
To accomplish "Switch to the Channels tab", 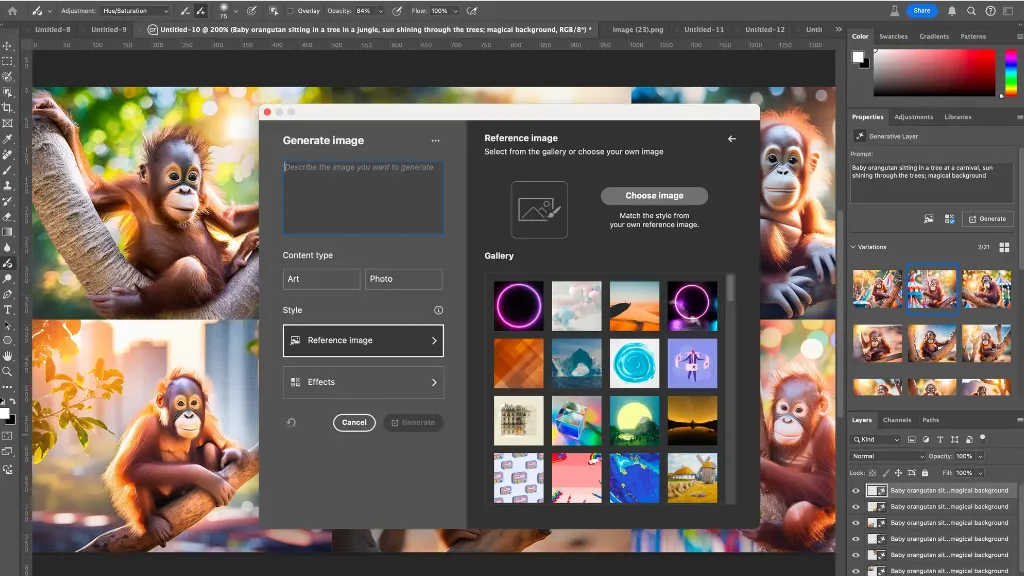I will (x=897, y=420).
